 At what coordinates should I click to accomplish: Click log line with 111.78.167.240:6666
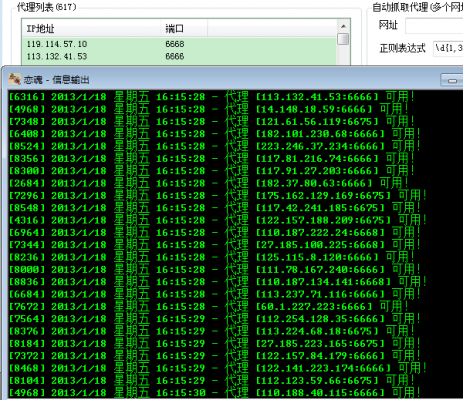click(215, 270)
